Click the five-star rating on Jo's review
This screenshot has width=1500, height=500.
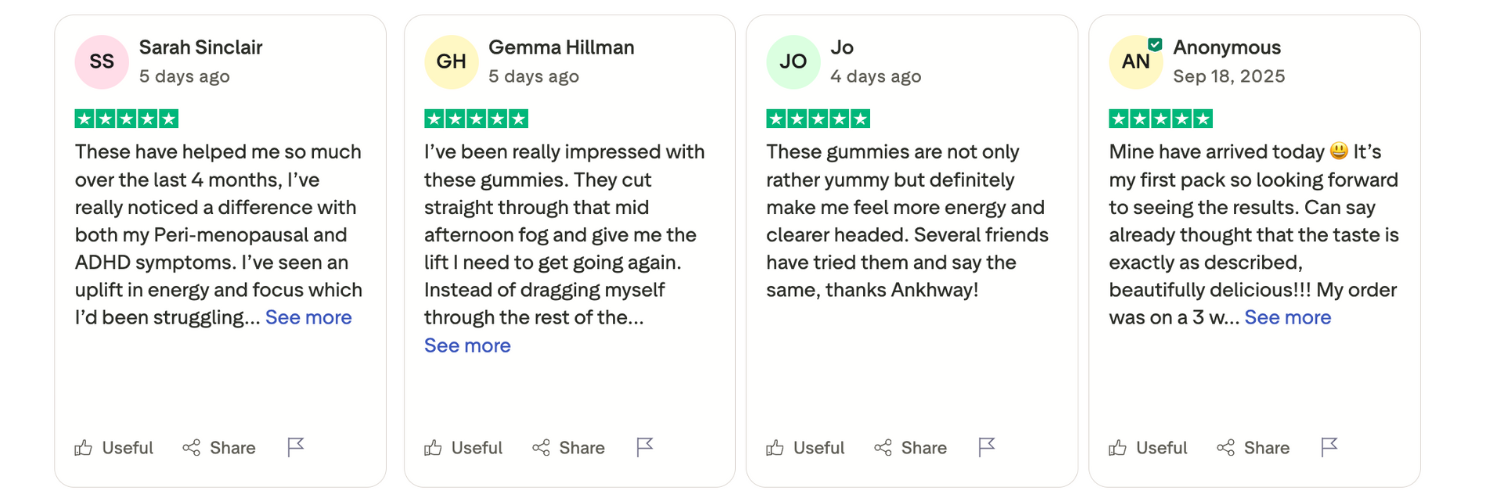(x=818, y=119)
